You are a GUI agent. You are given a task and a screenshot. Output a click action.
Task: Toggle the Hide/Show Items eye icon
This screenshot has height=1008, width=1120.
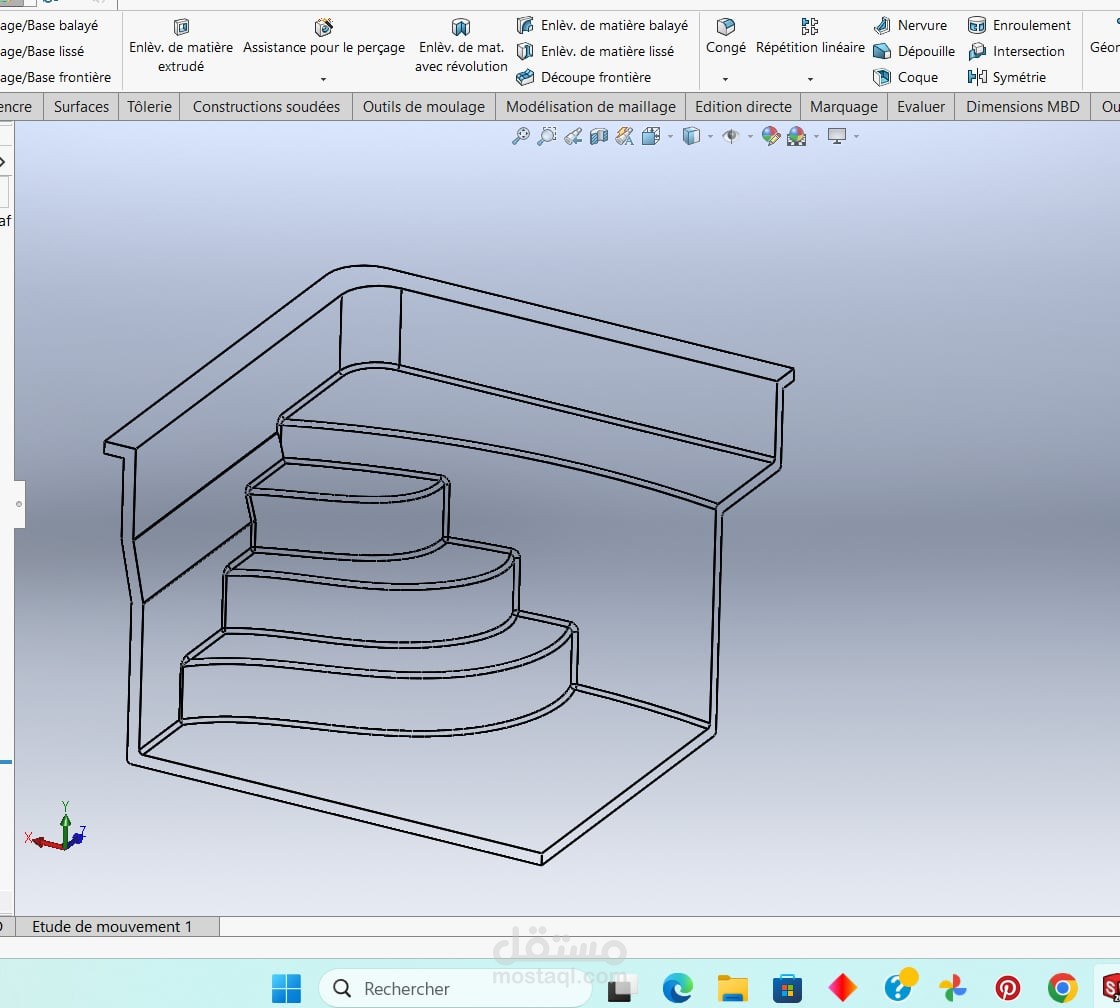tap(731, 136)
